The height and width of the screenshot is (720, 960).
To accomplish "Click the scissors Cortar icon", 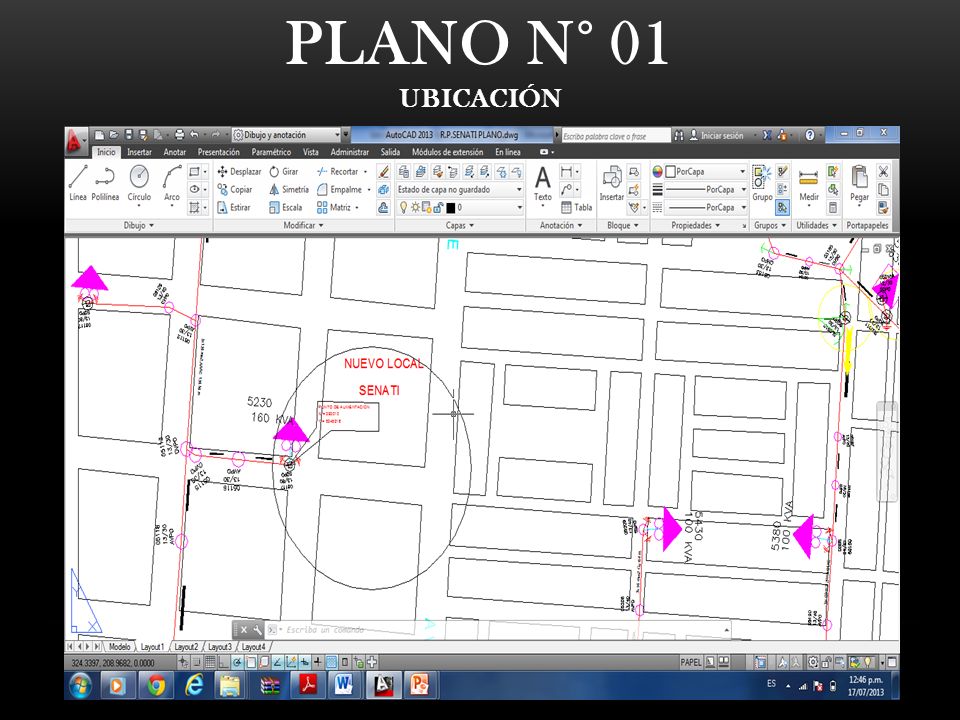I will tap(883, 171).
